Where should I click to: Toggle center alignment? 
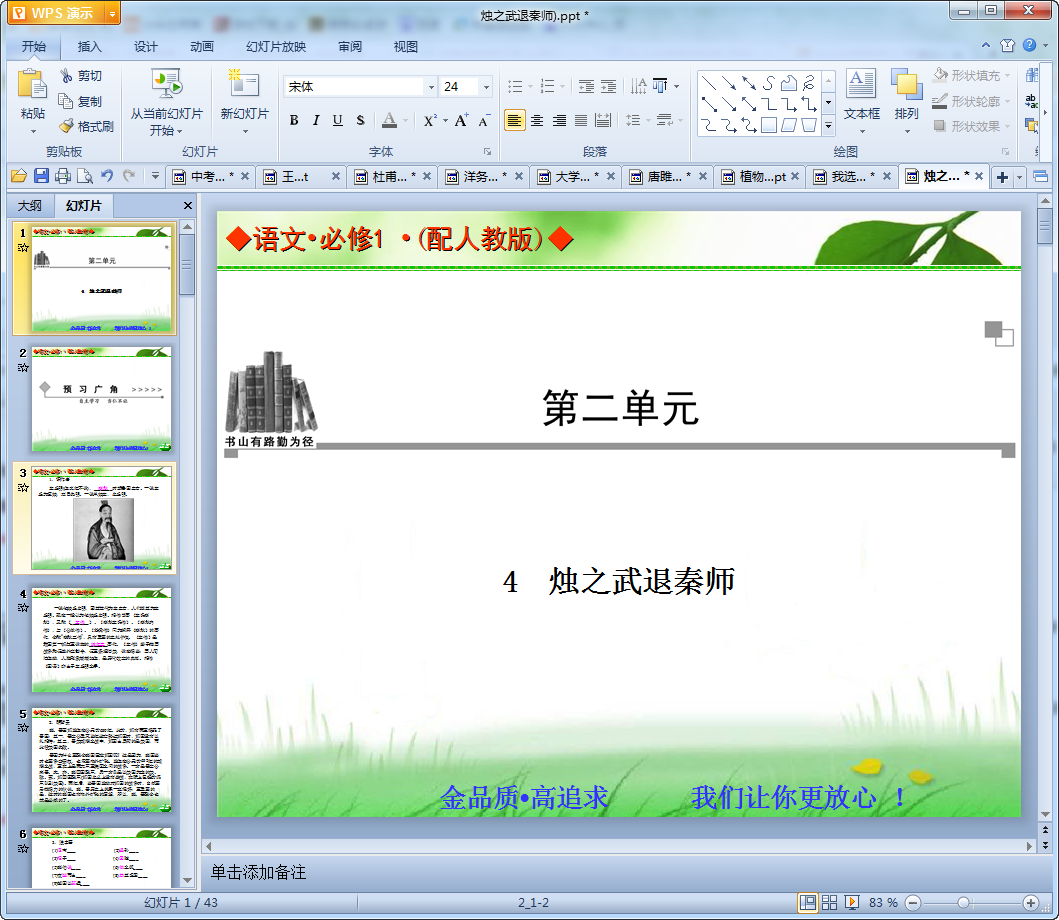tap(537, 120)
